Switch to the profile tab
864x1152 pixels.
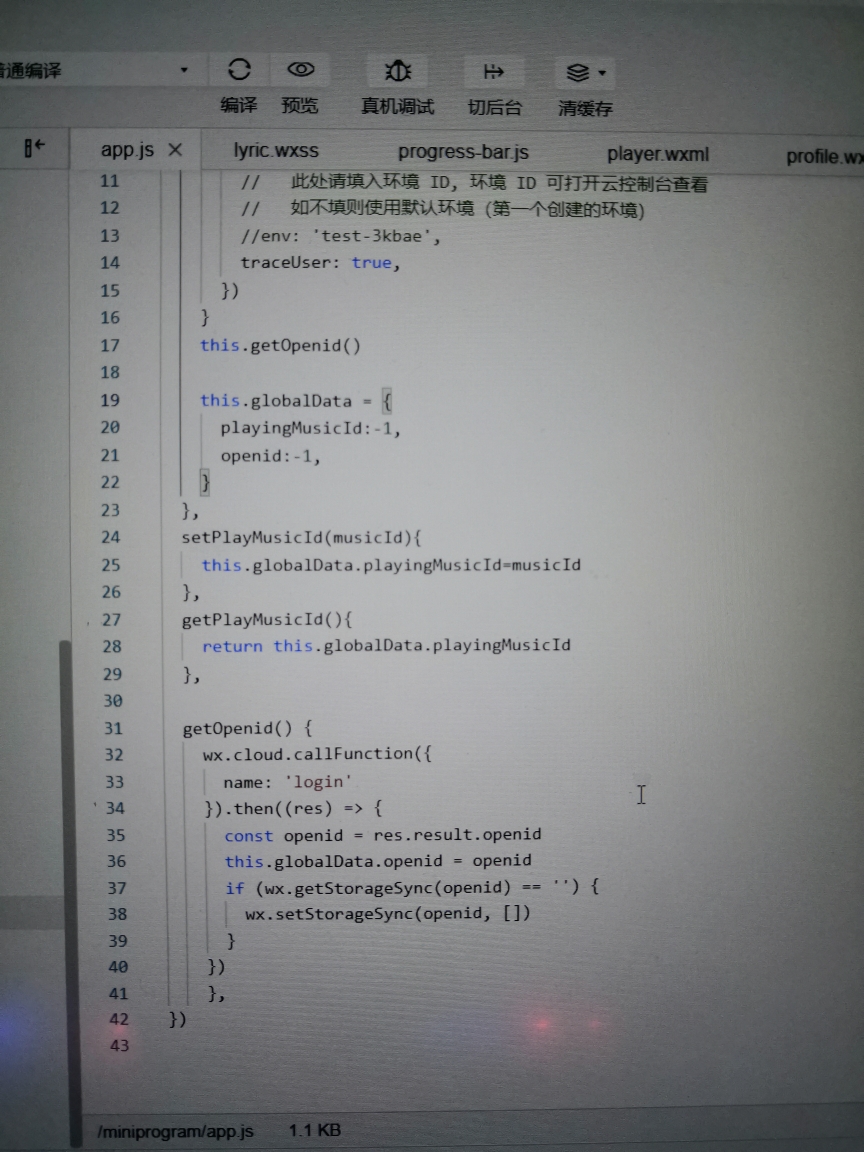pyautogui.click(x=824, y=156)
